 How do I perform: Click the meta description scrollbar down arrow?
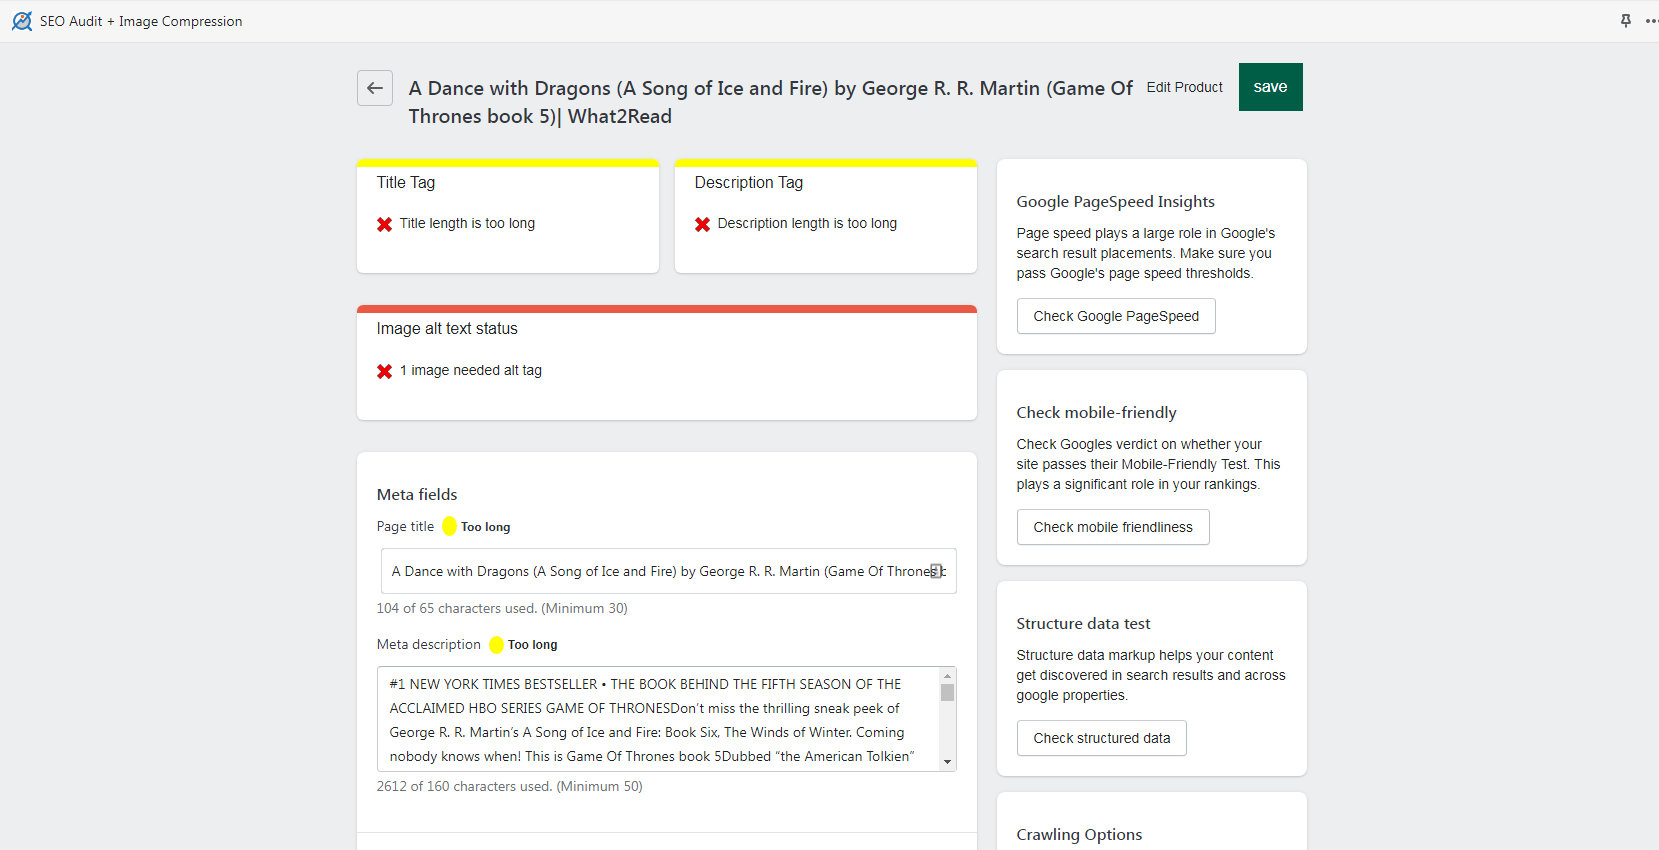947,762
